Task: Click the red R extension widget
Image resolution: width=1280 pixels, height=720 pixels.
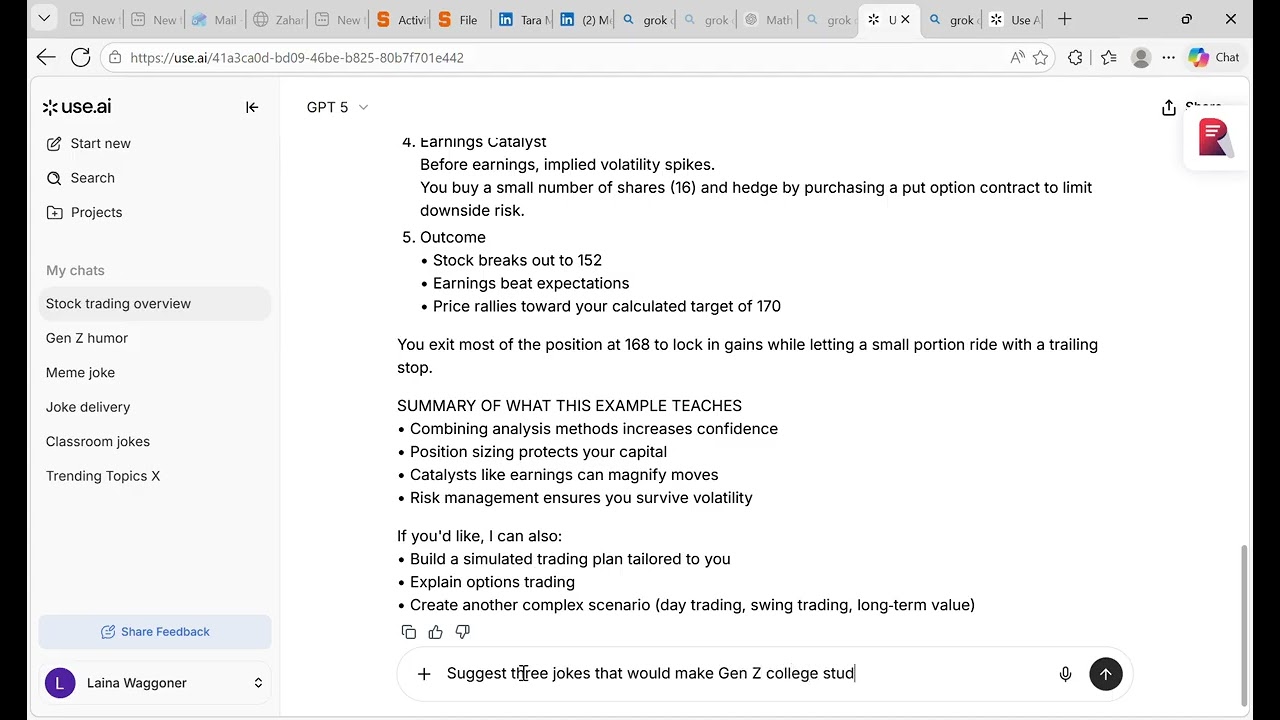Action: 1215,137
